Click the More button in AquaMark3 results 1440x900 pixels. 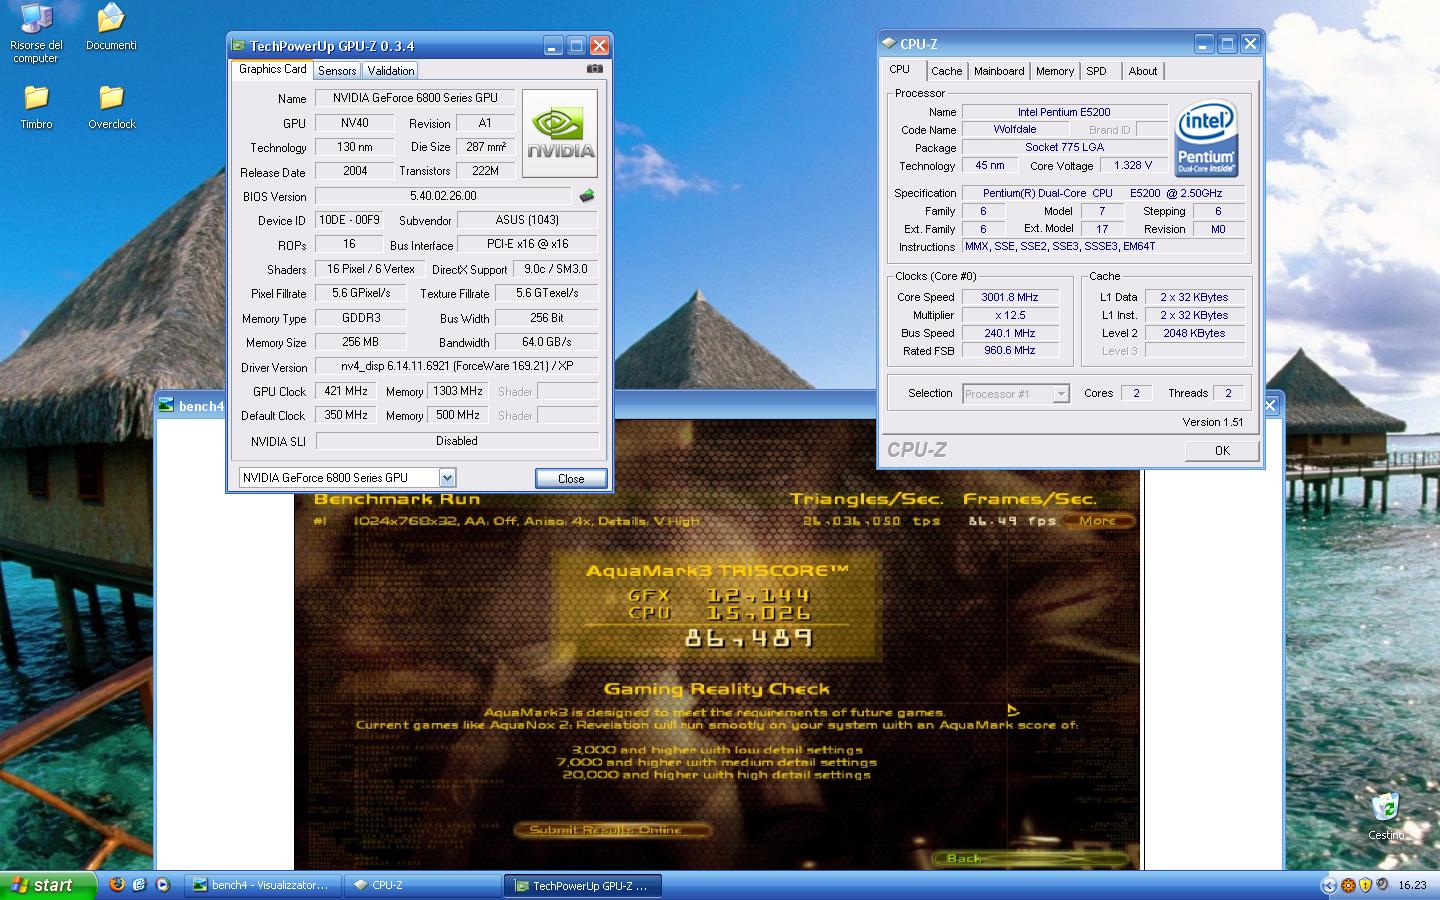pyautogui.click(x=1098, y=520)
